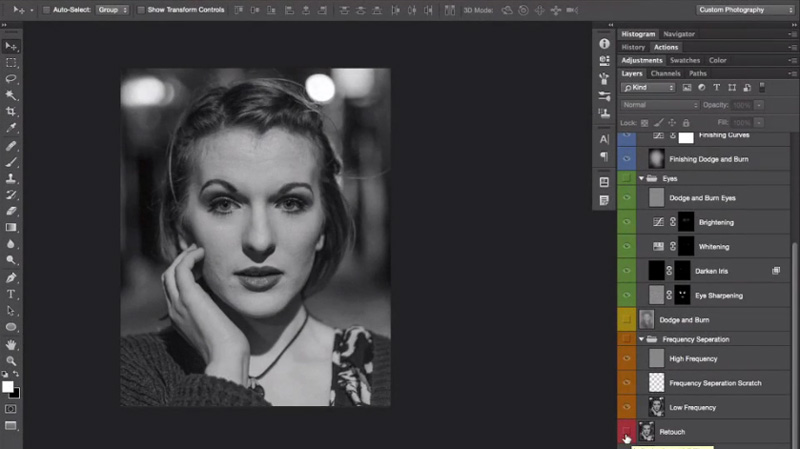Screen dimensions: 800x449
Task: Select the Move tool
Action: click(x=11, y=46)
